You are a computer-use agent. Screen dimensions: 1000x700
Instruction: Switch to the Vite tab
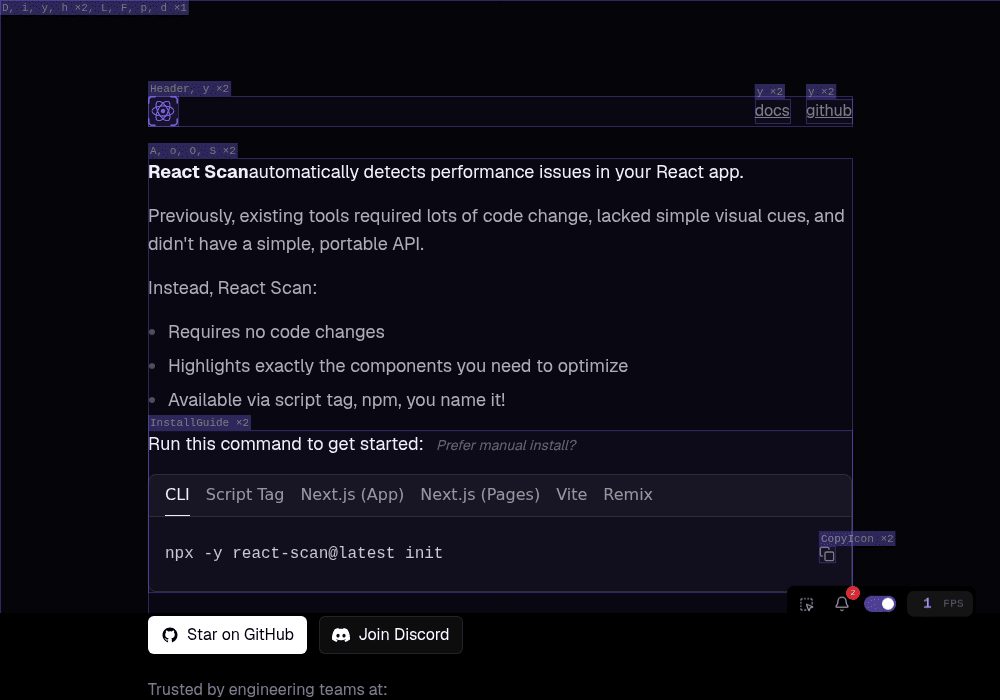tap(571, 494)
